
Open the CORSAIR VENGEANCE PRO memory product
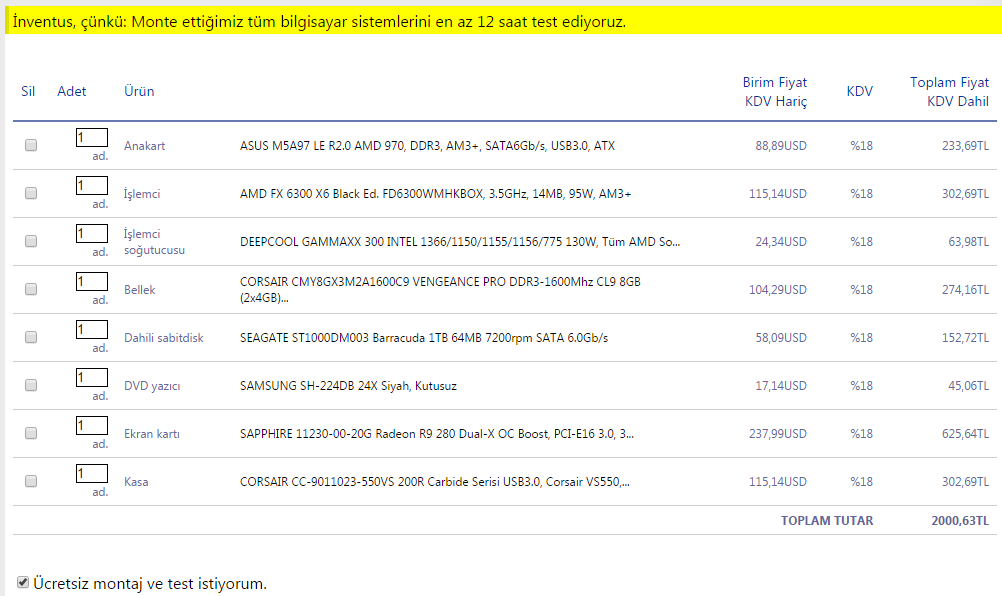pos(440,289)
